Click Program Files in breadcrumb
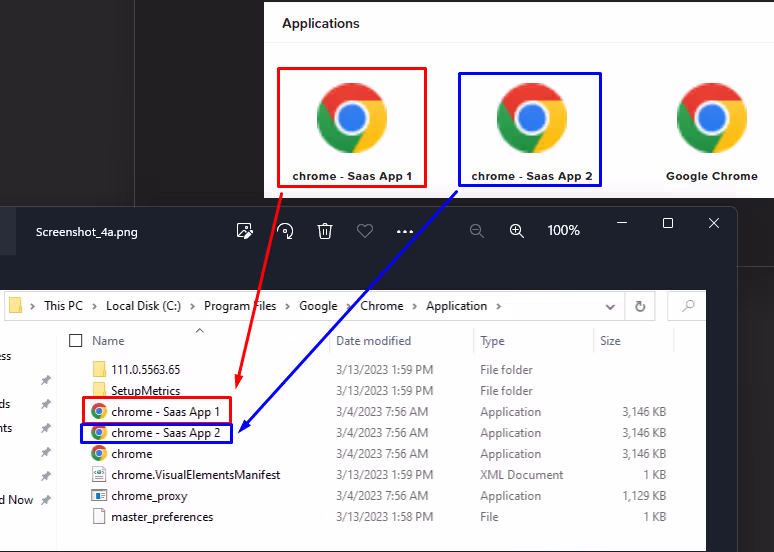The image size is (774, 552). click(240, 306)
